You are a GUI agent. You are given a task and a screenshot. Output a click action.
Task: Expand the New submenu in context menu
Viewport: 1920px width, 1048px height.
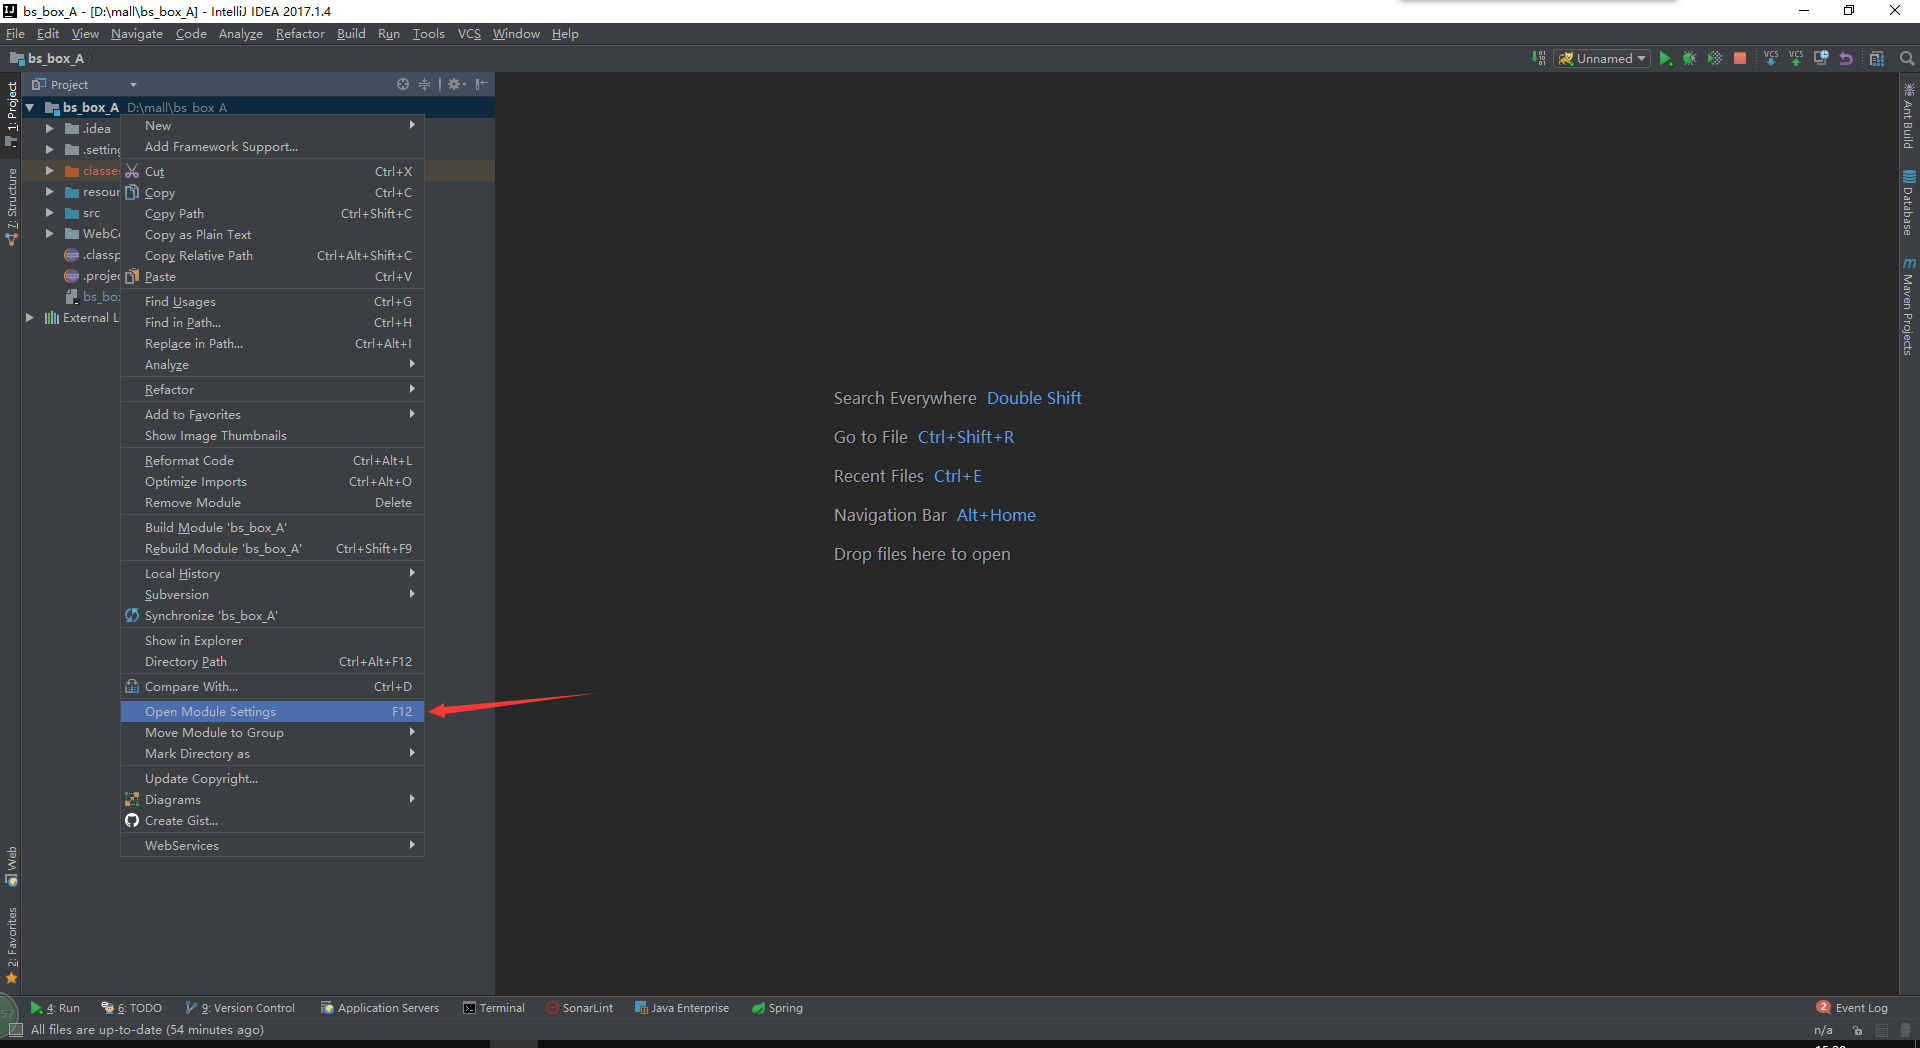(272, 125)
